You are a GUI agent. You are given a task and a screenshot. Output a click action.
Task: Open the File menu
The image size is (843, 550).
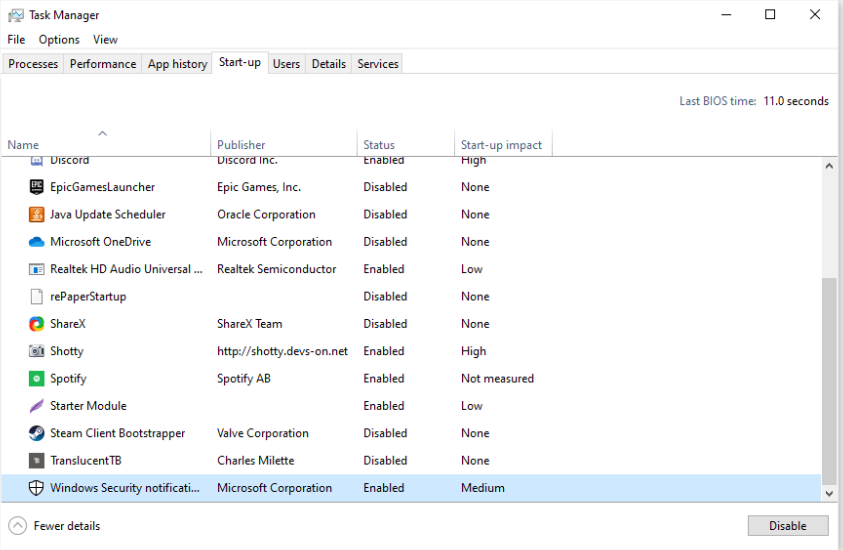tap(16, 39)
